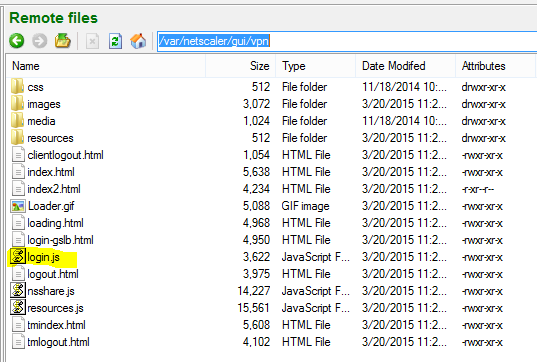Click the tmlogout.html file icon
The image size is (537, 362).
[18, 342]
